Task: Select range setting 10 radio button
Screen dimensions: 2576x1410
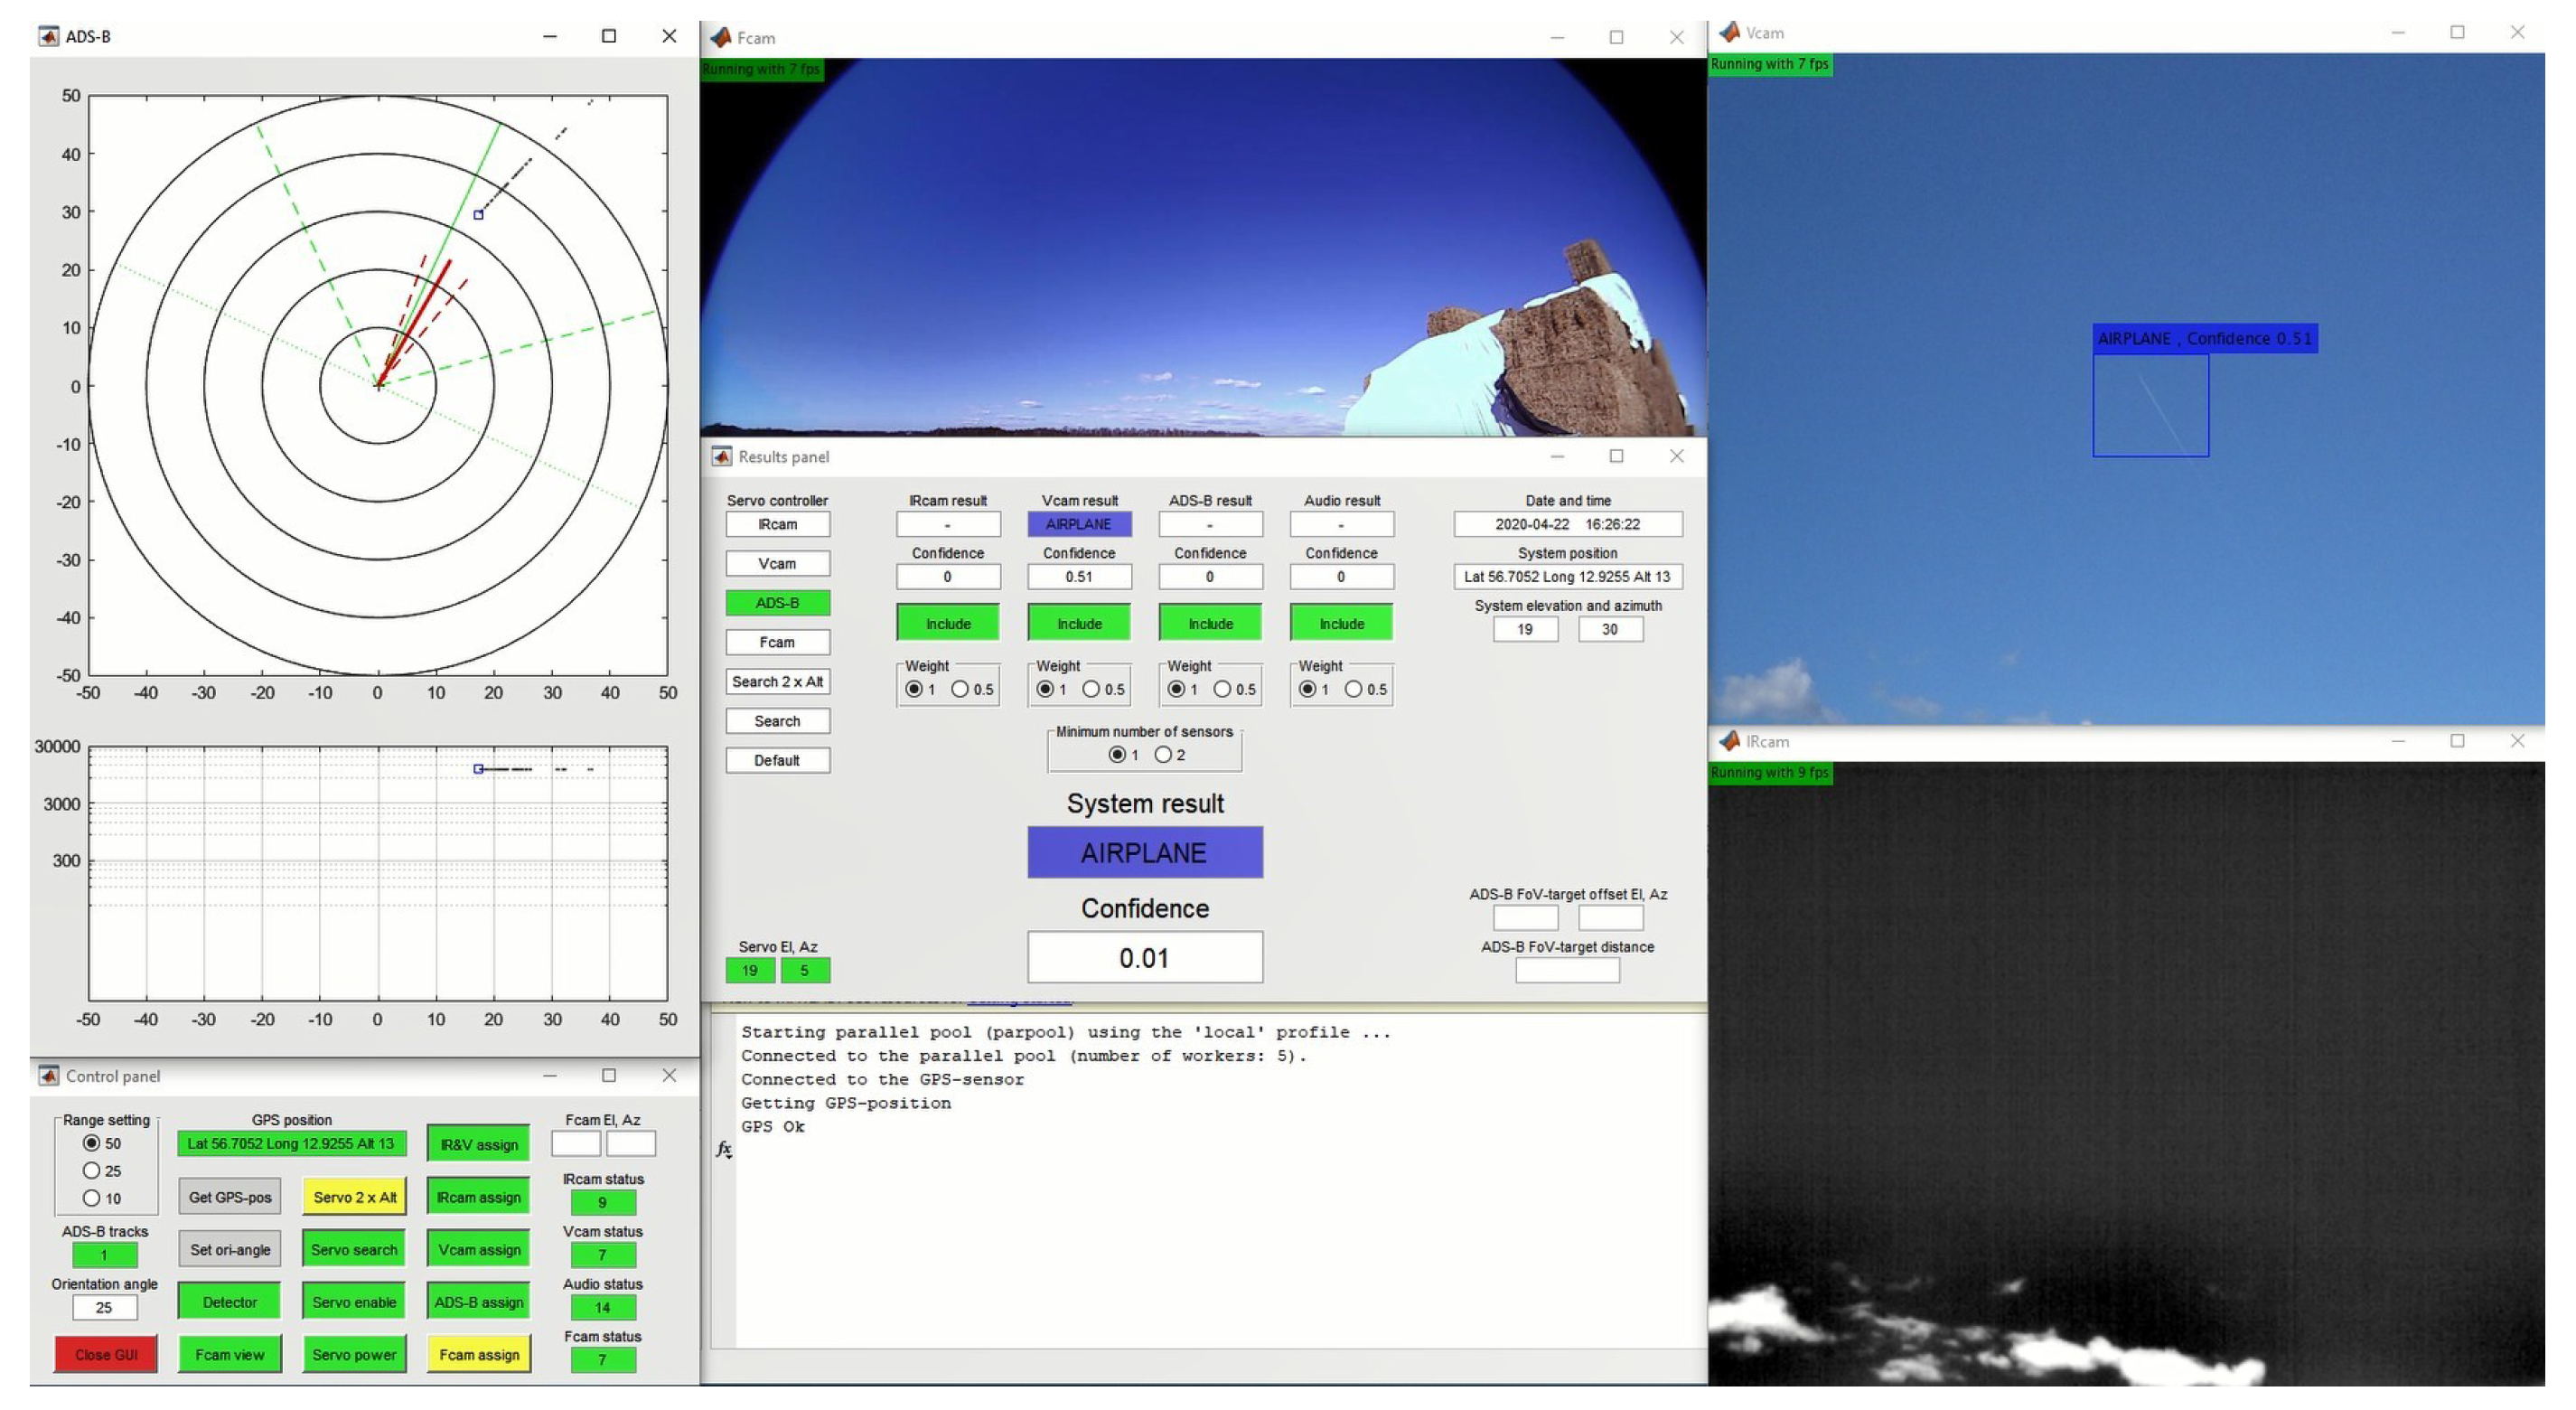Action: 92,1198
